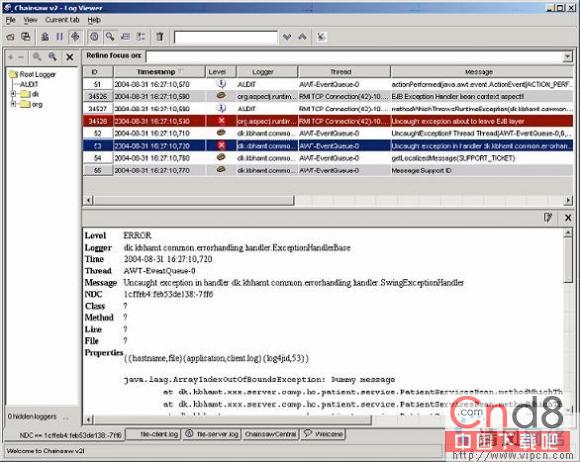580x462 pixels.
Task: Expand the dk logger tree node
Action: coord(13,94)
